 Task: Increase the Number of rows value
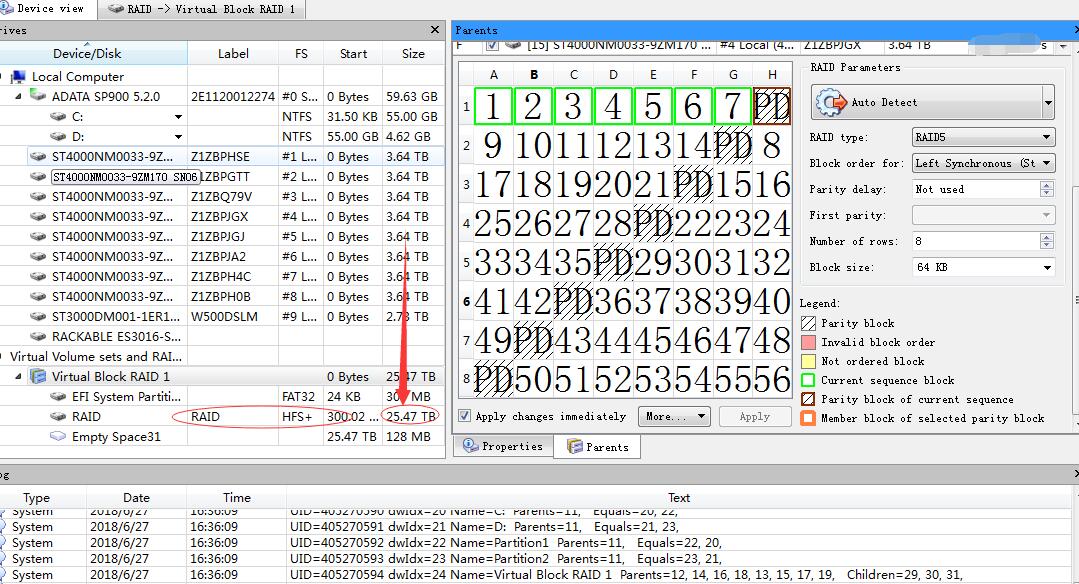pyautogui.click(x=1046, y=238)
